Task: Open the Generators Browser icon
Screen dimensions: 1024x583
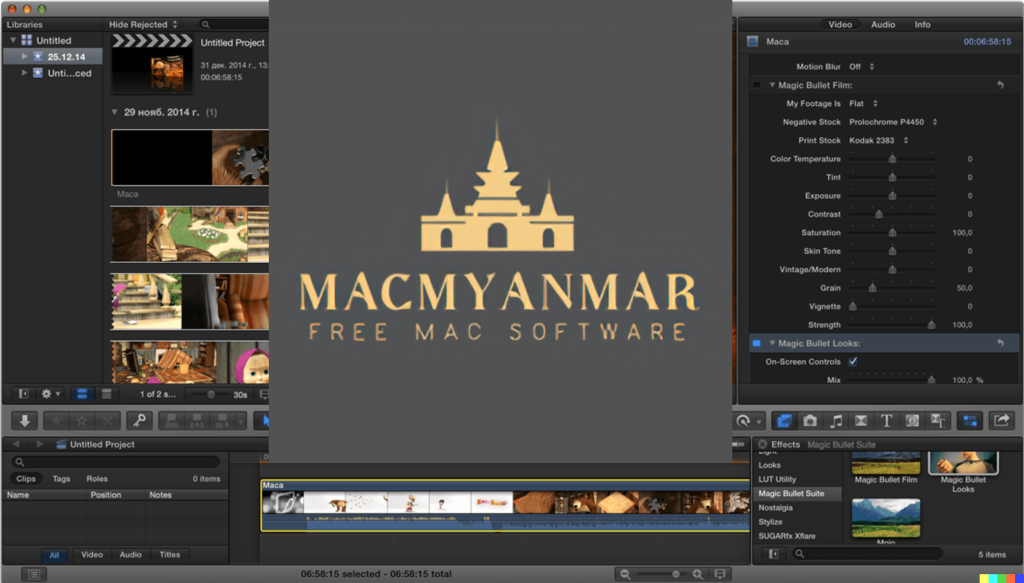Action: (x=912, y=421)
